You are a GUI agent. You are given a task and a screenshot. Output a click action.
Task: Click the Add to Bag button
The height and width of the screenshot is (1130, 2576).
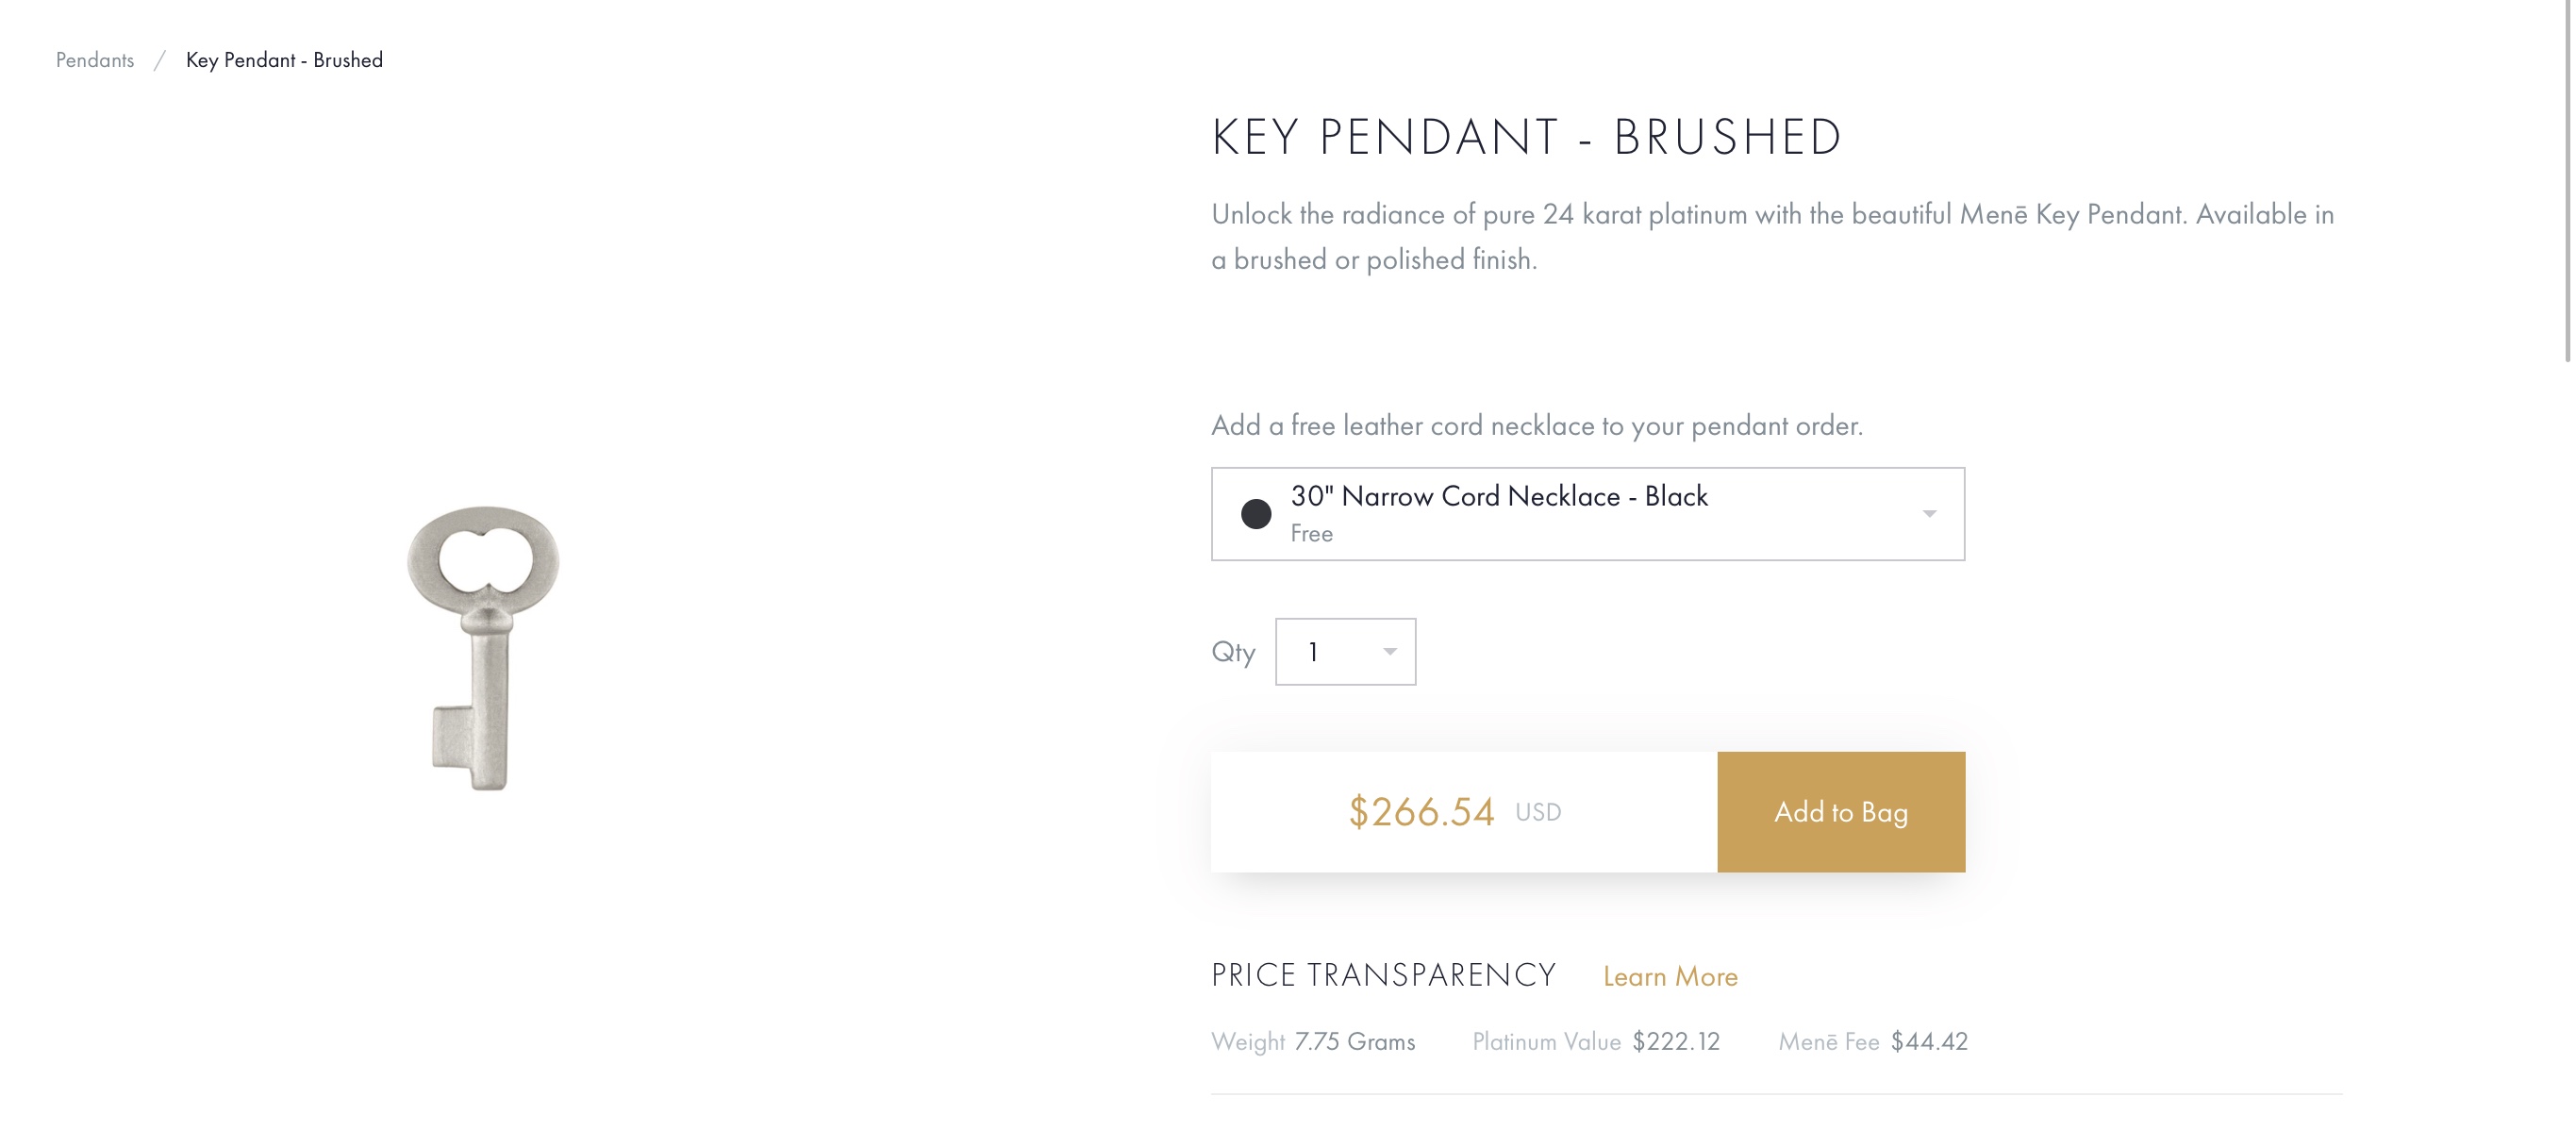[x=1840, y=812]
